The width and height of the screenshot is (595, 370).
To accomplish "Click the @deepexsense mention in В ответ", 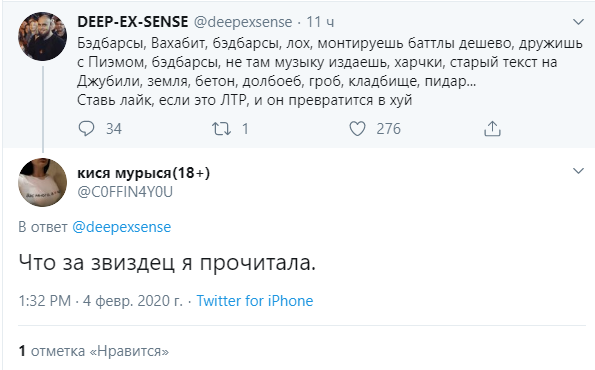I will (121, 227).
